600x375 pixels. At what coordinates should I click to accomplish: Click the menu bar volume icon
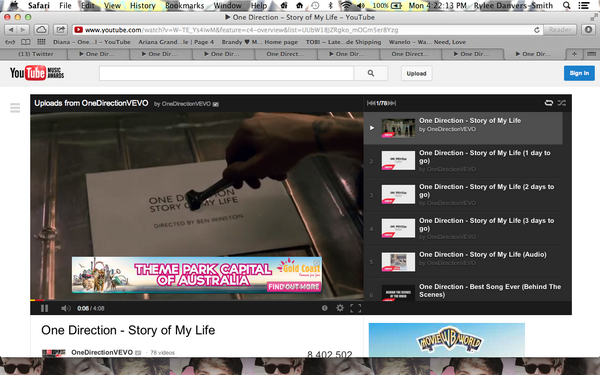pyautogui.click(x=360, y=5)
